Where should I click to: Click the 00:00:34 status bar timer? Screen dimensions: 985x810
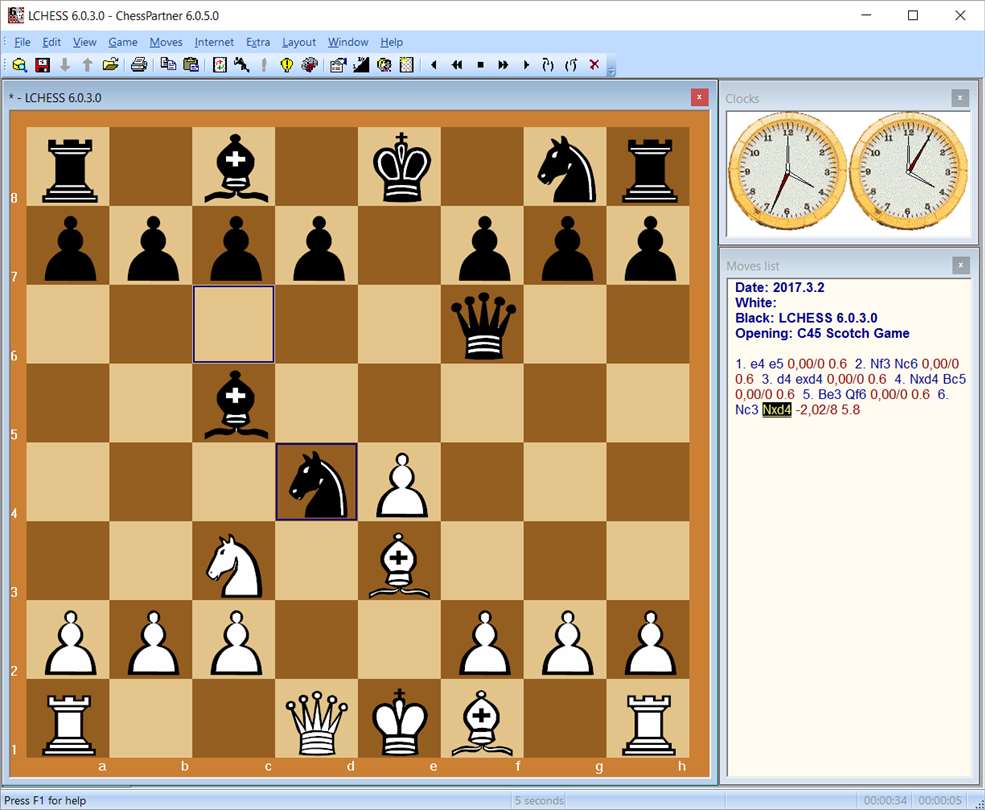click(885, 801)
